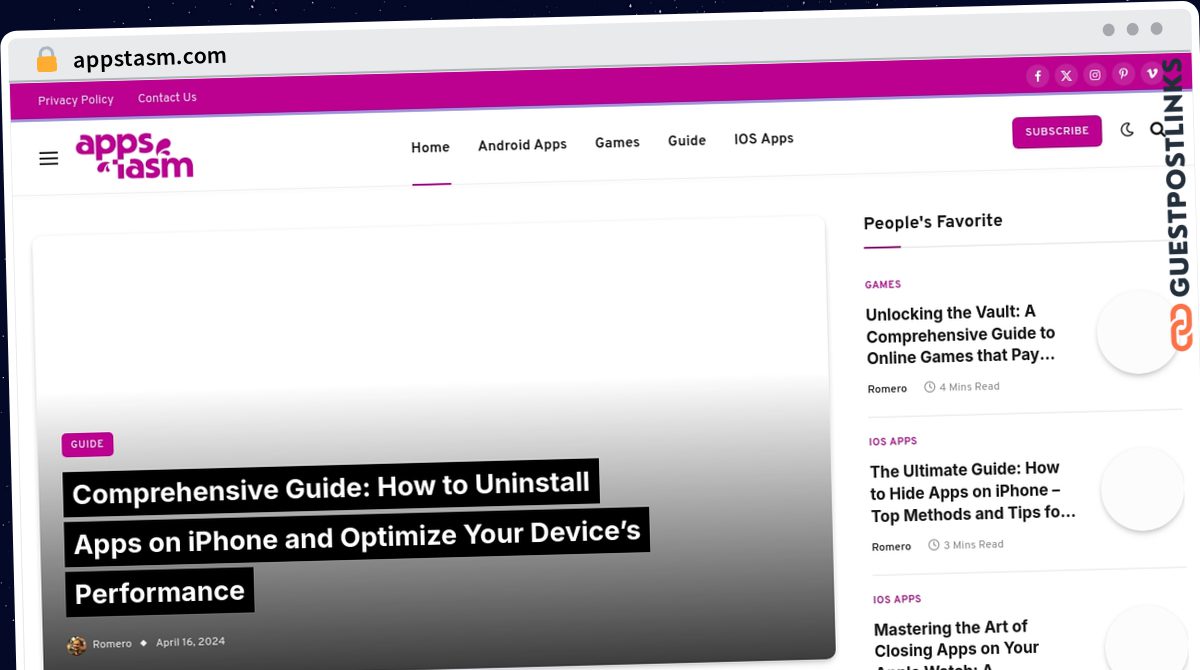Click the clock icon beside 4 Mins Read
1200x670 pixels.
[x=929, y=387]
